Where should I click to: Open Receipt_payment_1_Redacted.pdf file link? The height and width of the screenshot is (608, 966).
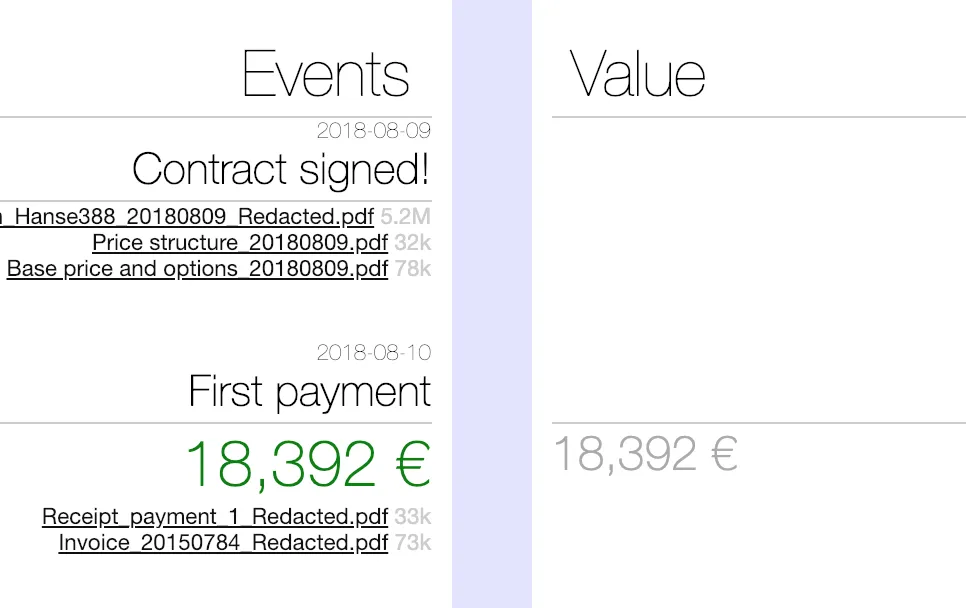coord(215,517)
